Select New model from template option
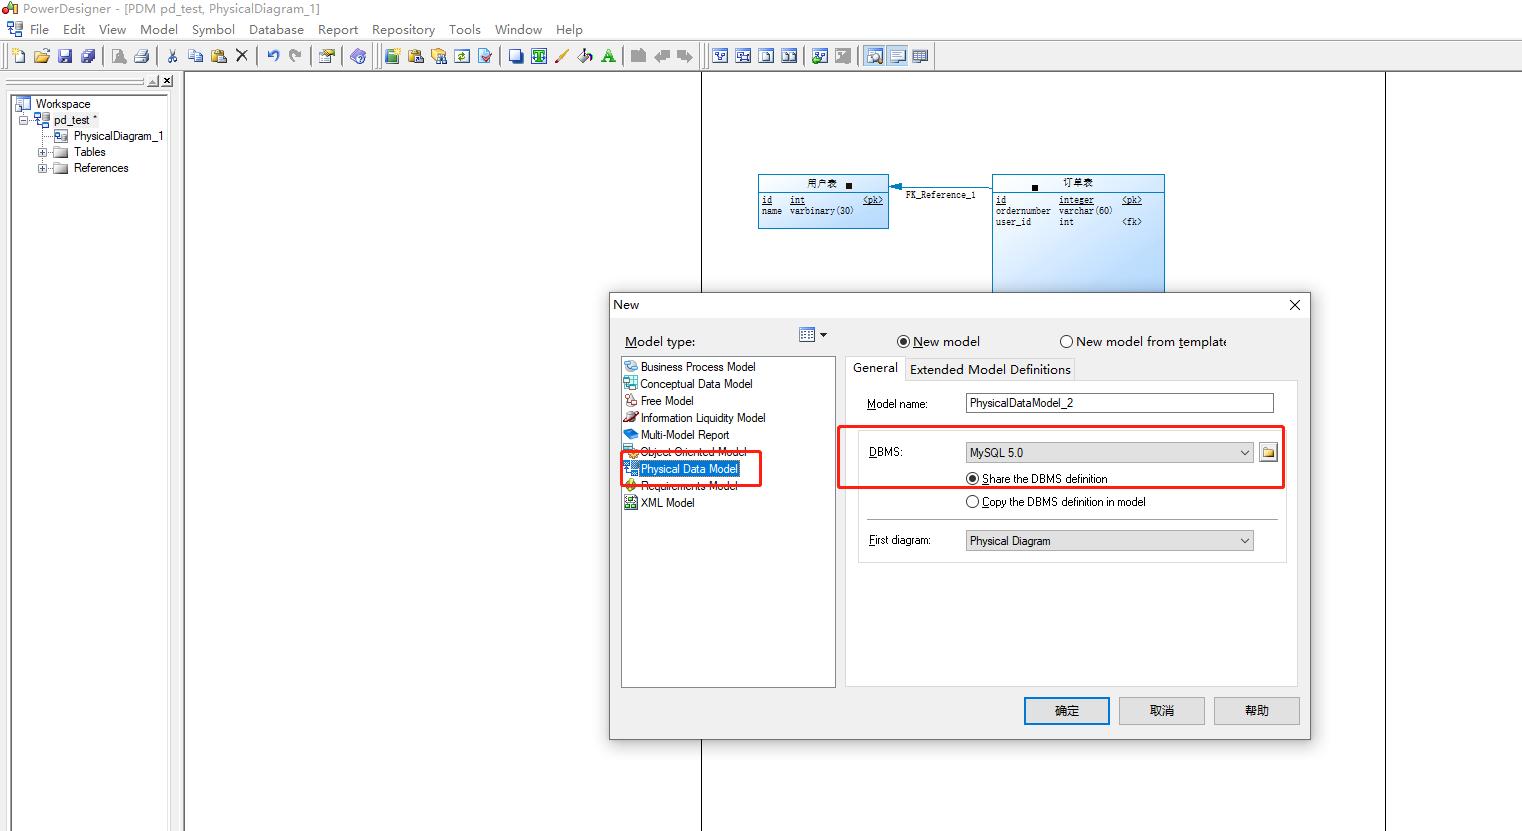Viewport: 1522px width, 831px height. (x=1066, y=342)
